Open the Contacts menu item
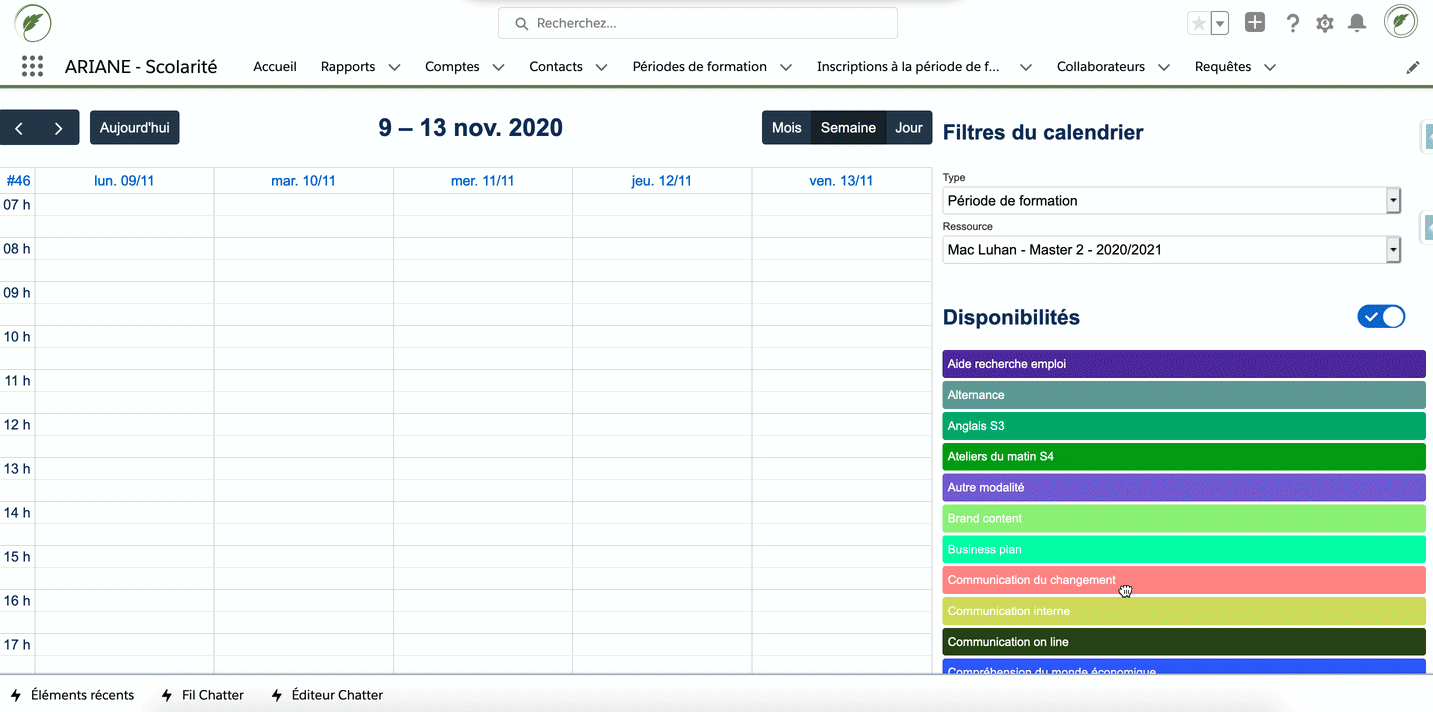This screenshot has width=1433, height=712. pos(556,66)
